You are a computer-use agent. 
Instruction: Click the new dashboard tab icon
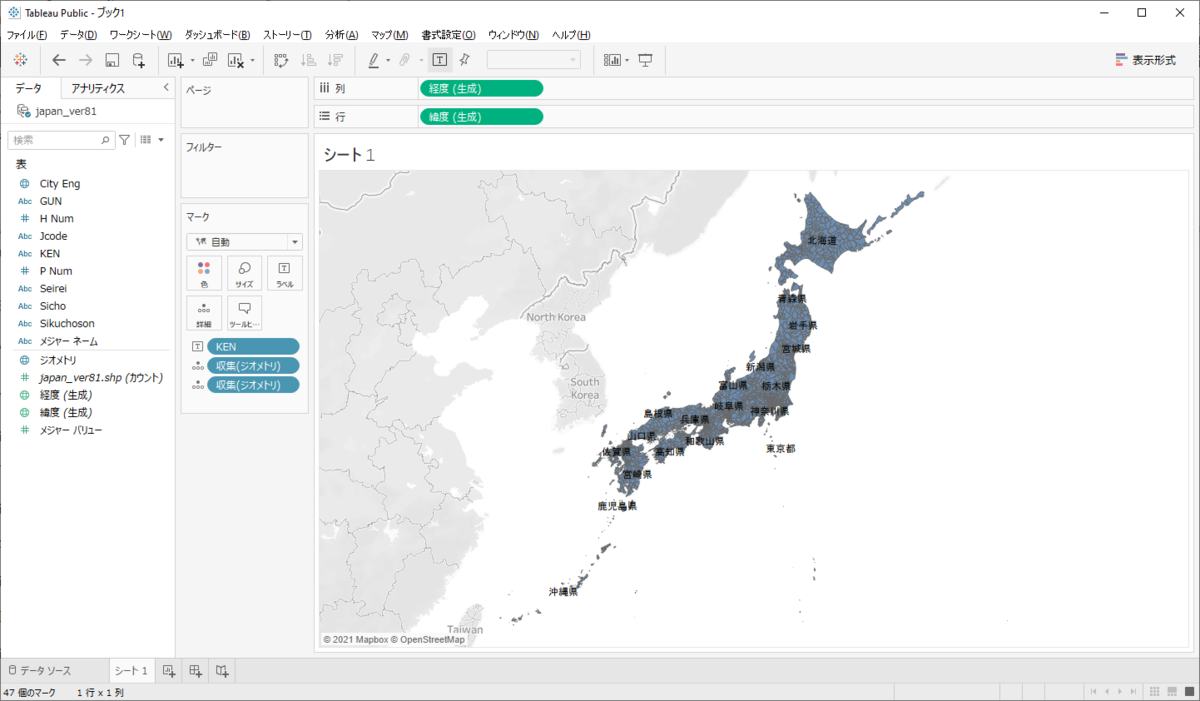click(x=196, y=670)
